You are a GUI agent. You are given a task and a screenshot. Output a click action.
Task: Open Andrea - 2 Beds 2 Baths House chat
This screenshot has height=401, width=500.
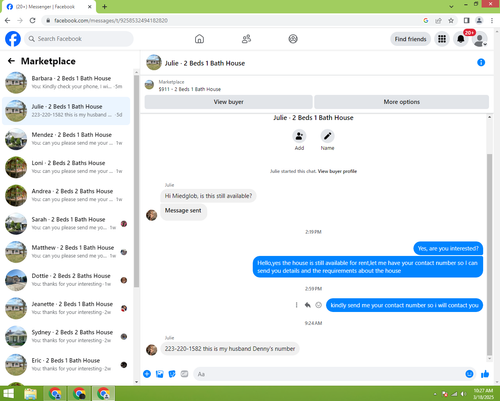pyautogui.click(x=66, y=195)
